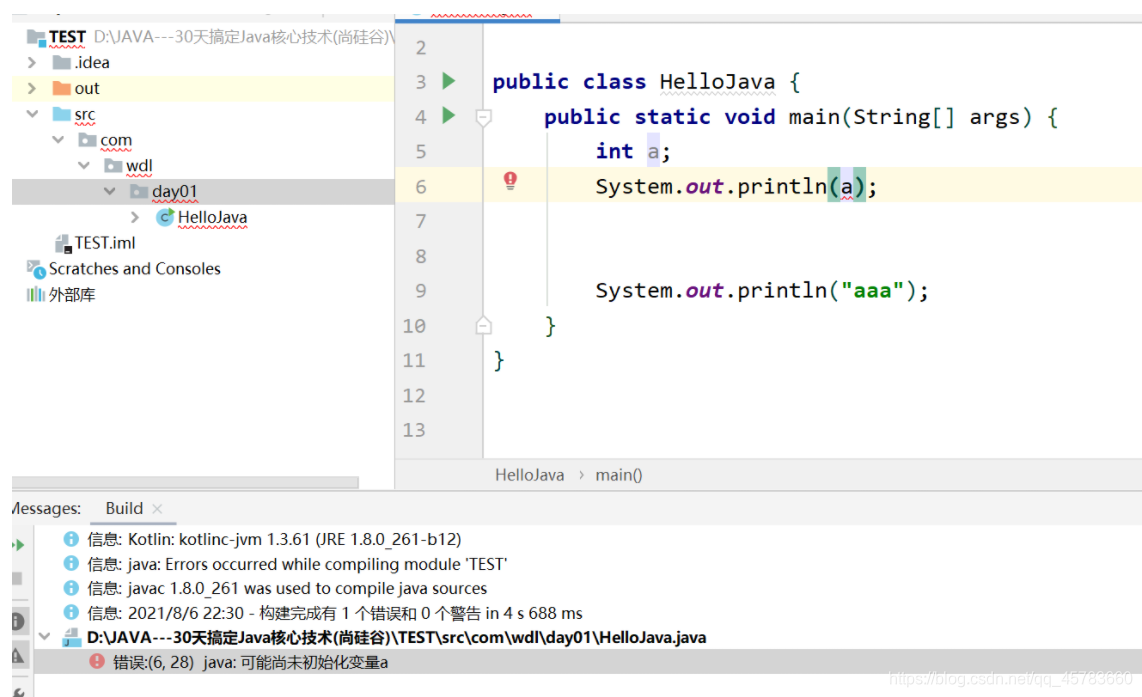Select 'Errors occurred while compiling module' message
1142x697 pixels.
tap(297, 564)
